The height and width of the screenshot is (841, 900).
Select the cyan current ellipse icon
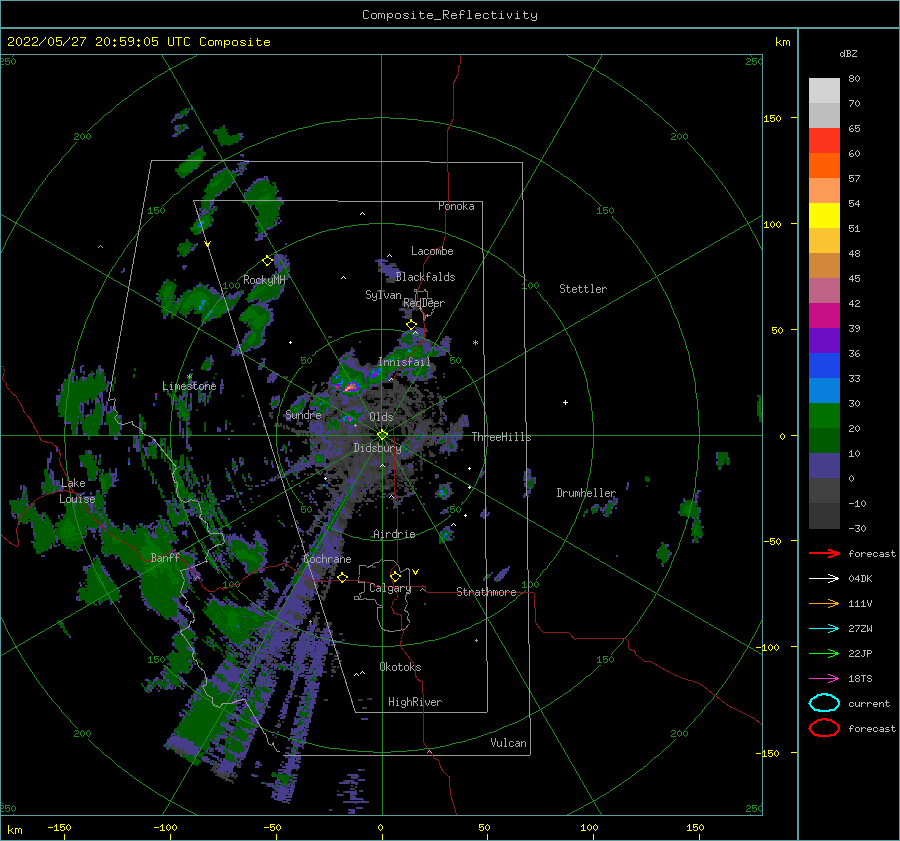point(824,703)
